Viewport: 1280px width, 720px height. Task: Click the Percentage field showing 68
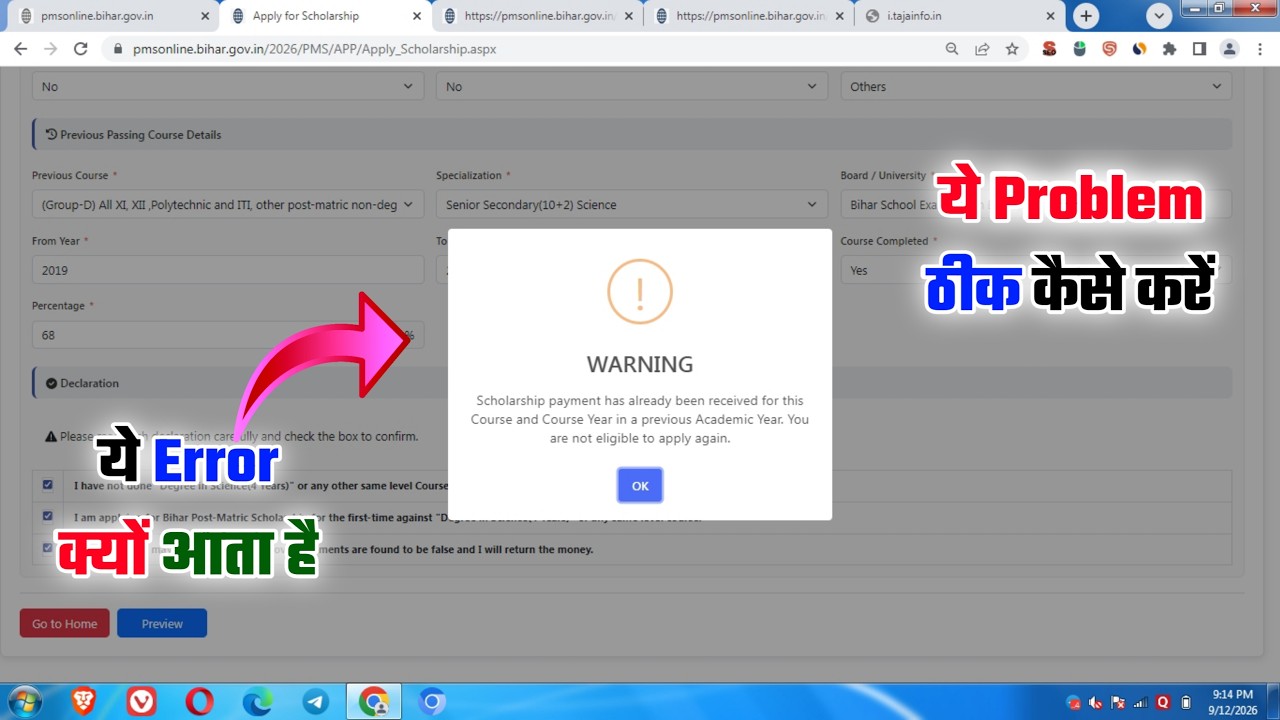tap(228, 335)
